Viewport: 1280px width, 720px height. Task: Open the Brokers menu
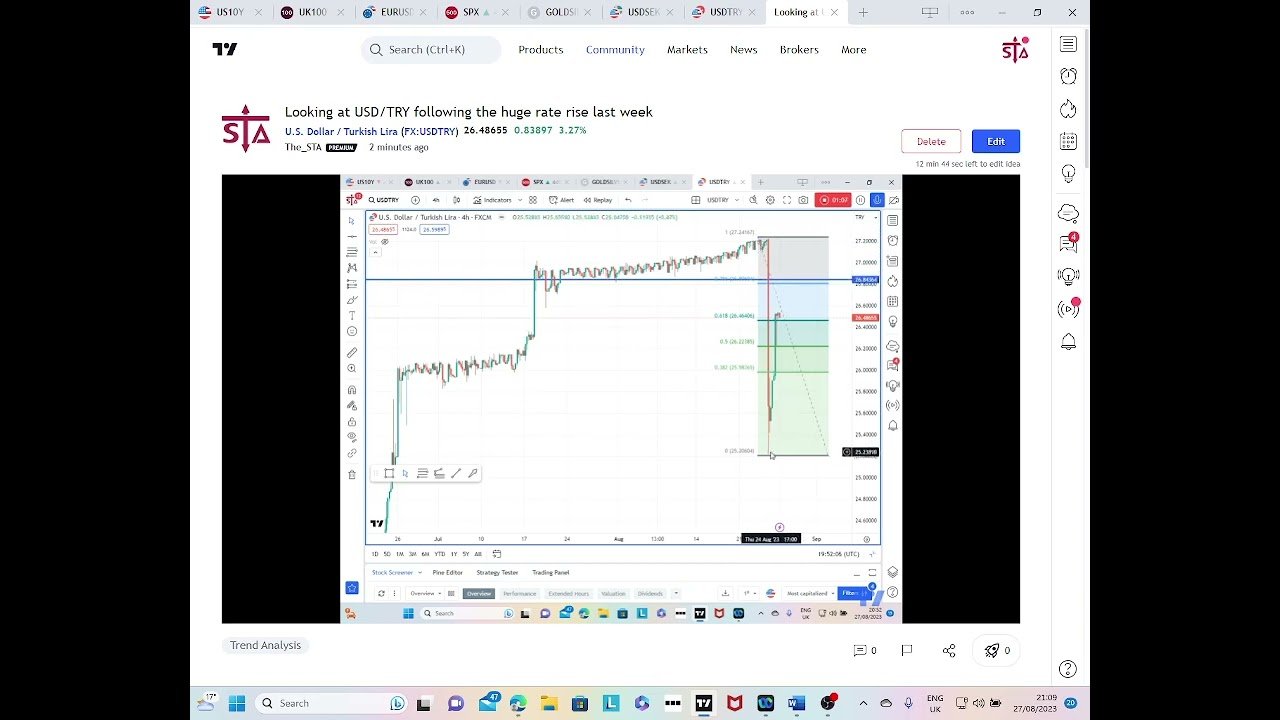coord(799,49)
